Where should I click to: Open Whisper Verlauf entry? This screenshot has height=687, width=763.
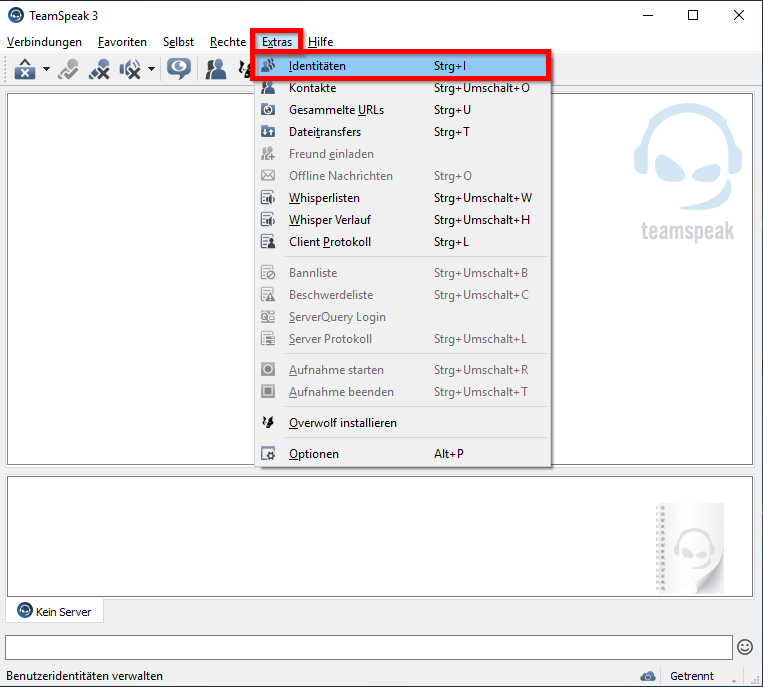coord(403,220)
